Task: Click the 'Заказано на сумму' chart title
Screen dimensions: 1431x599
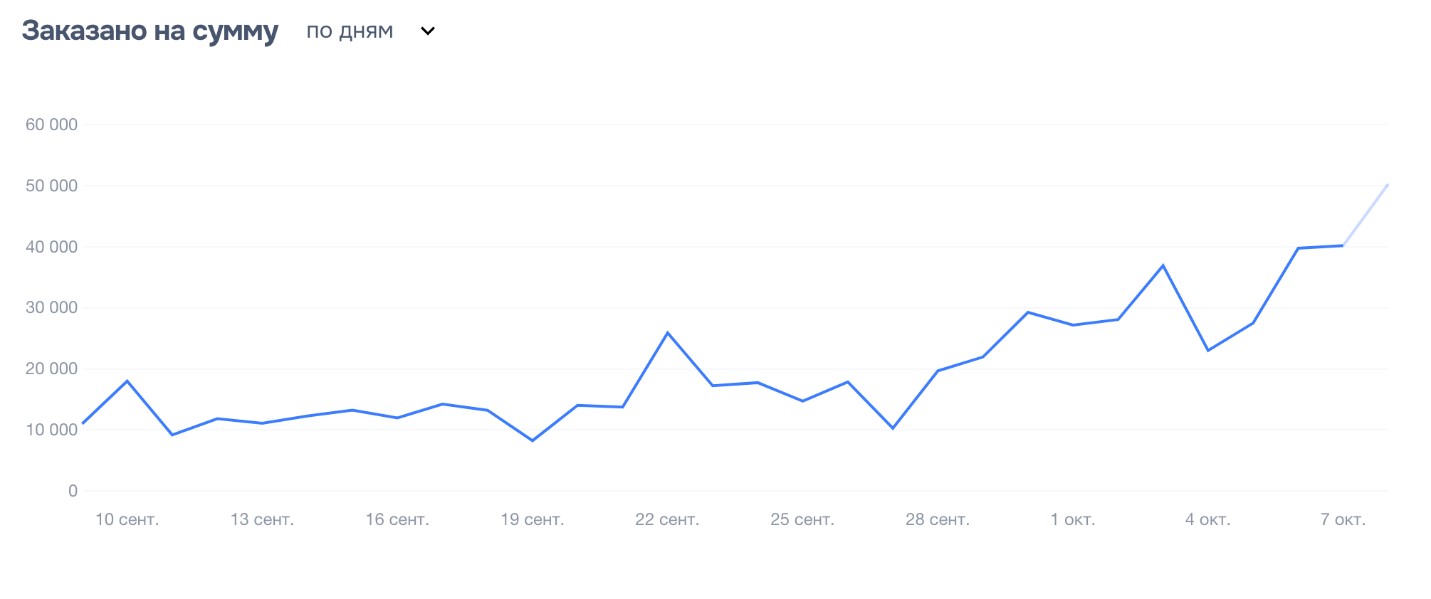Action: 150,31
